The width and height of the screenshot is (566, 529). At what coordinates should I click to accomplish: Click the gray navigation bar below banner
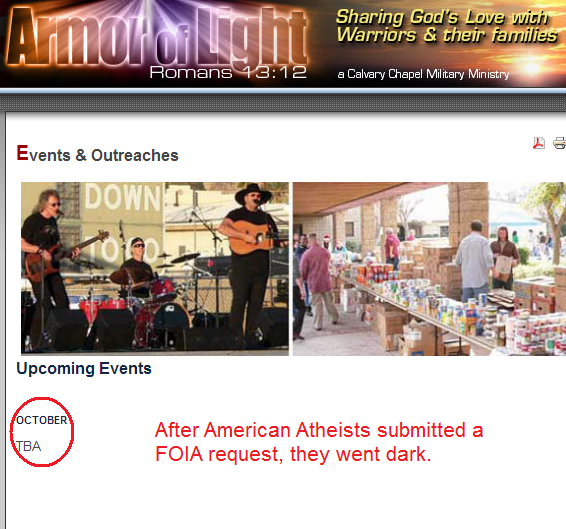[x=283, y=103]
